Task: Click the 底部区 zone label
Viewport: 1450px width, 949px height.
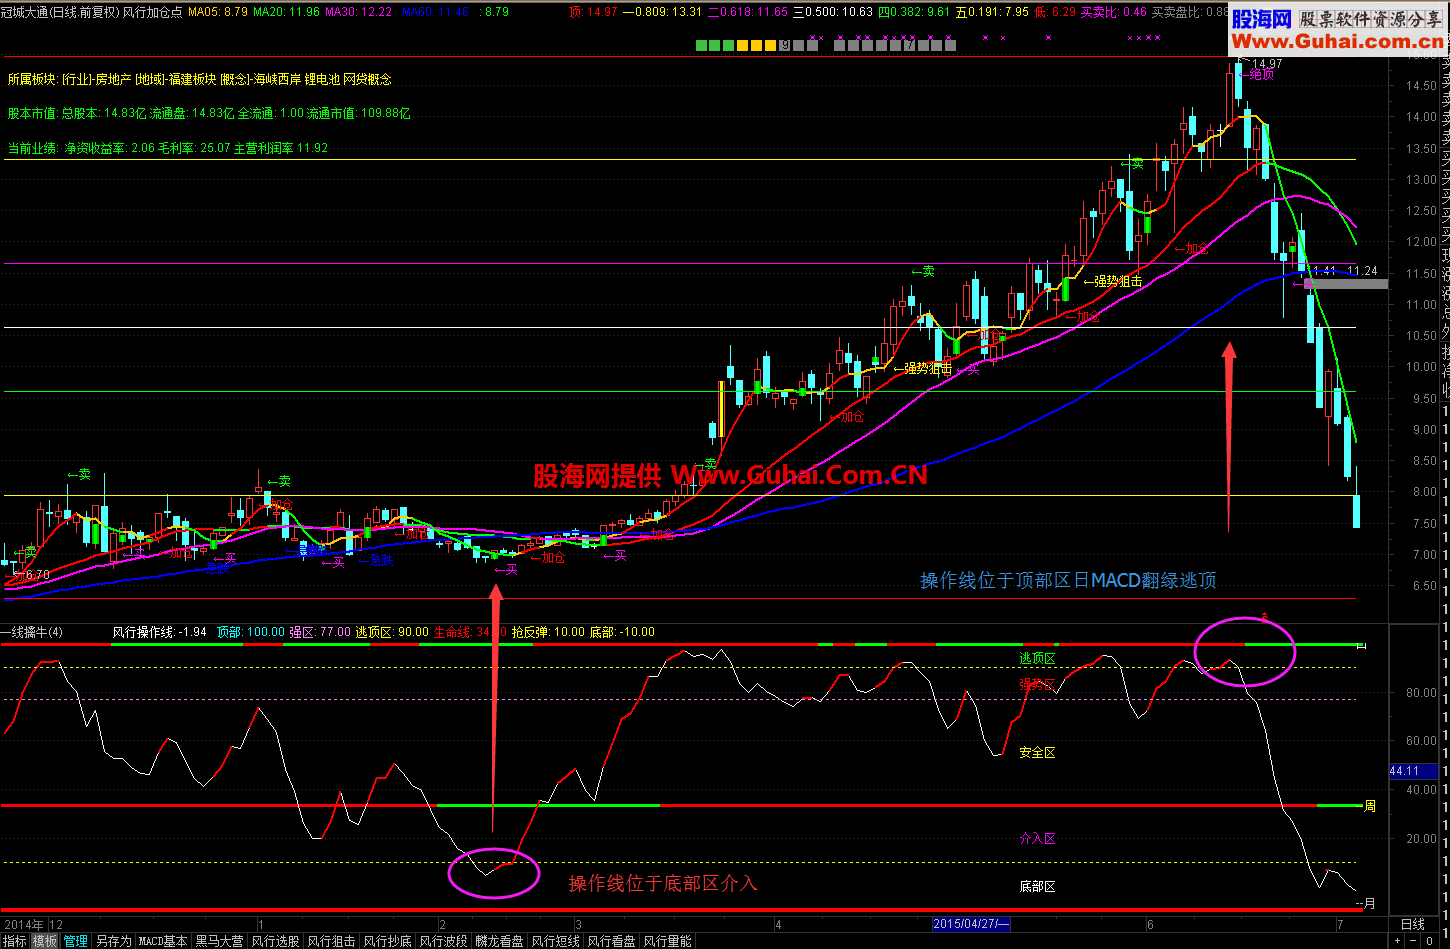Action: pos(1037,886)
